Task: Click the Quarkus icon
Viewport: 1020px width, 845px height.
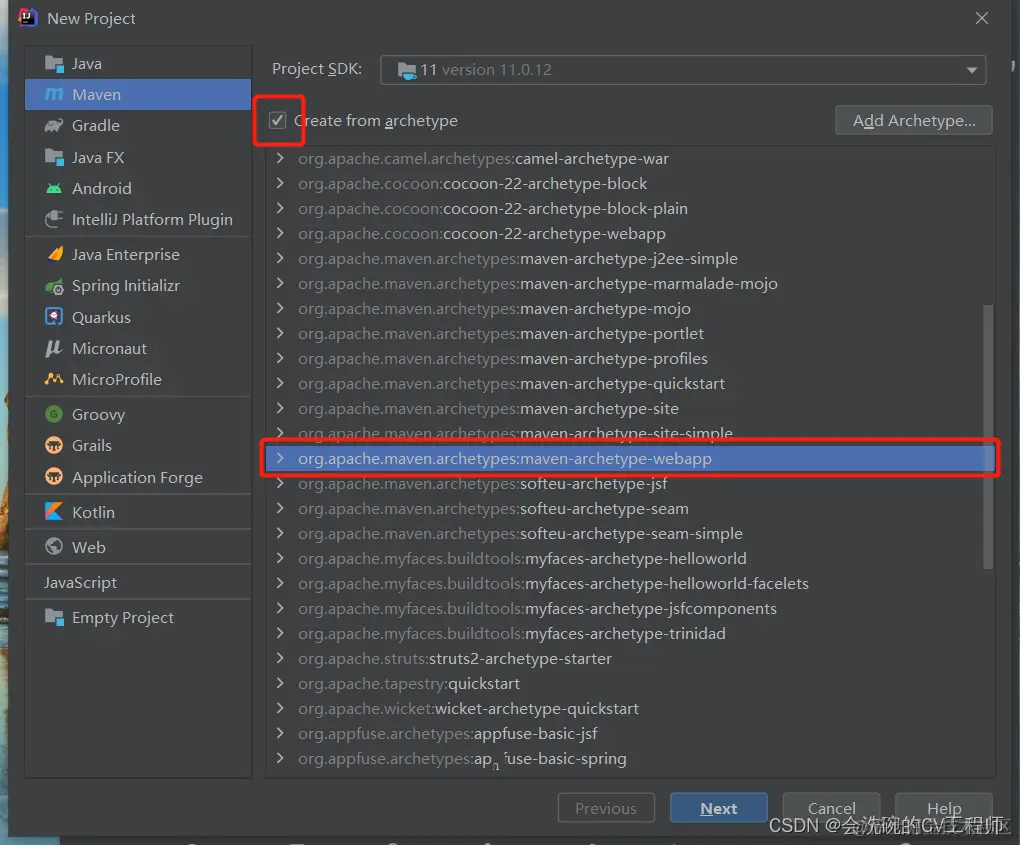Action: coord(54,317)
